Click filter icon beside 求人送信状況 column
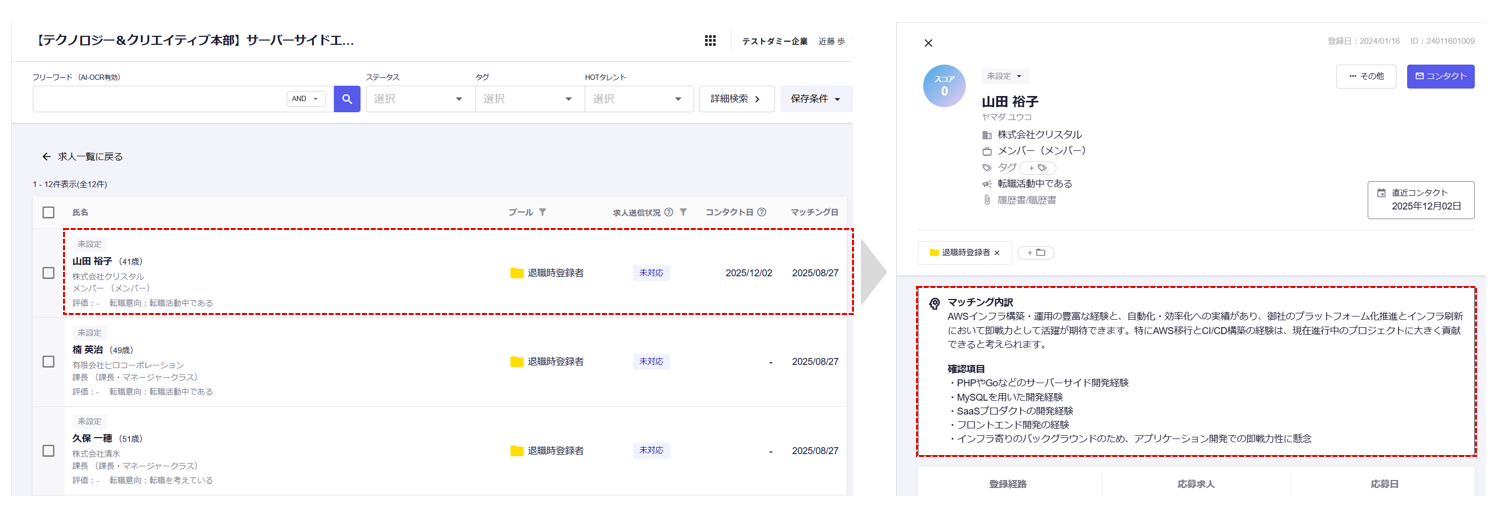 coord(684,212)
